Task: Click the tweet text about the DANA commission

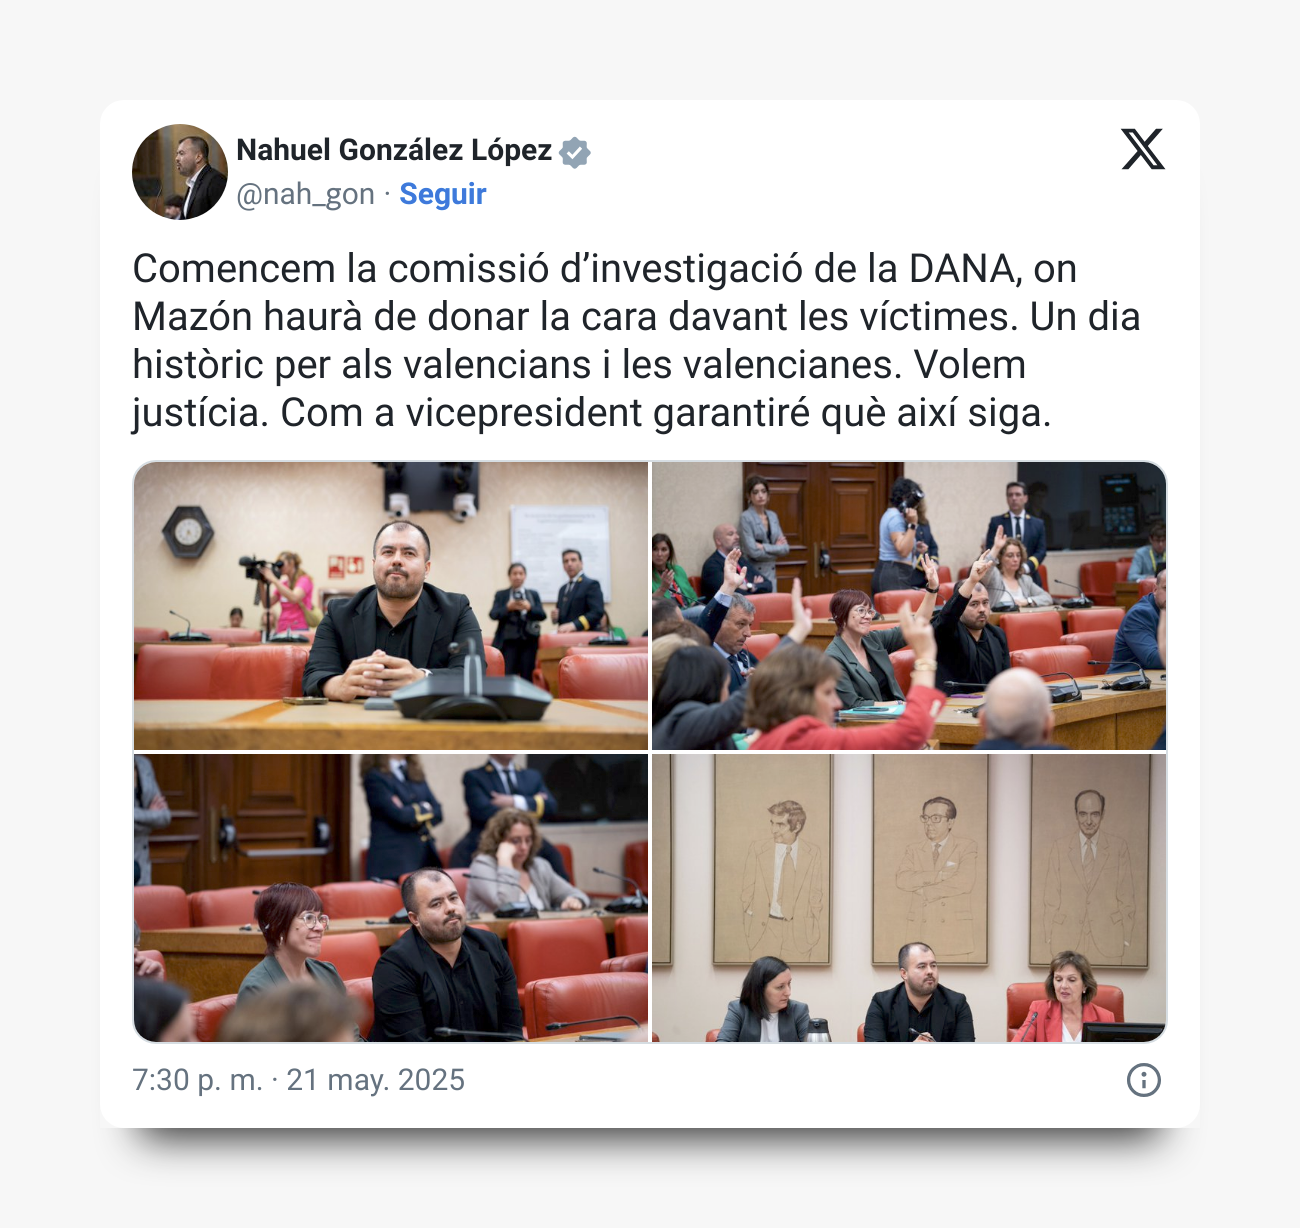Action: click(636, 340)
